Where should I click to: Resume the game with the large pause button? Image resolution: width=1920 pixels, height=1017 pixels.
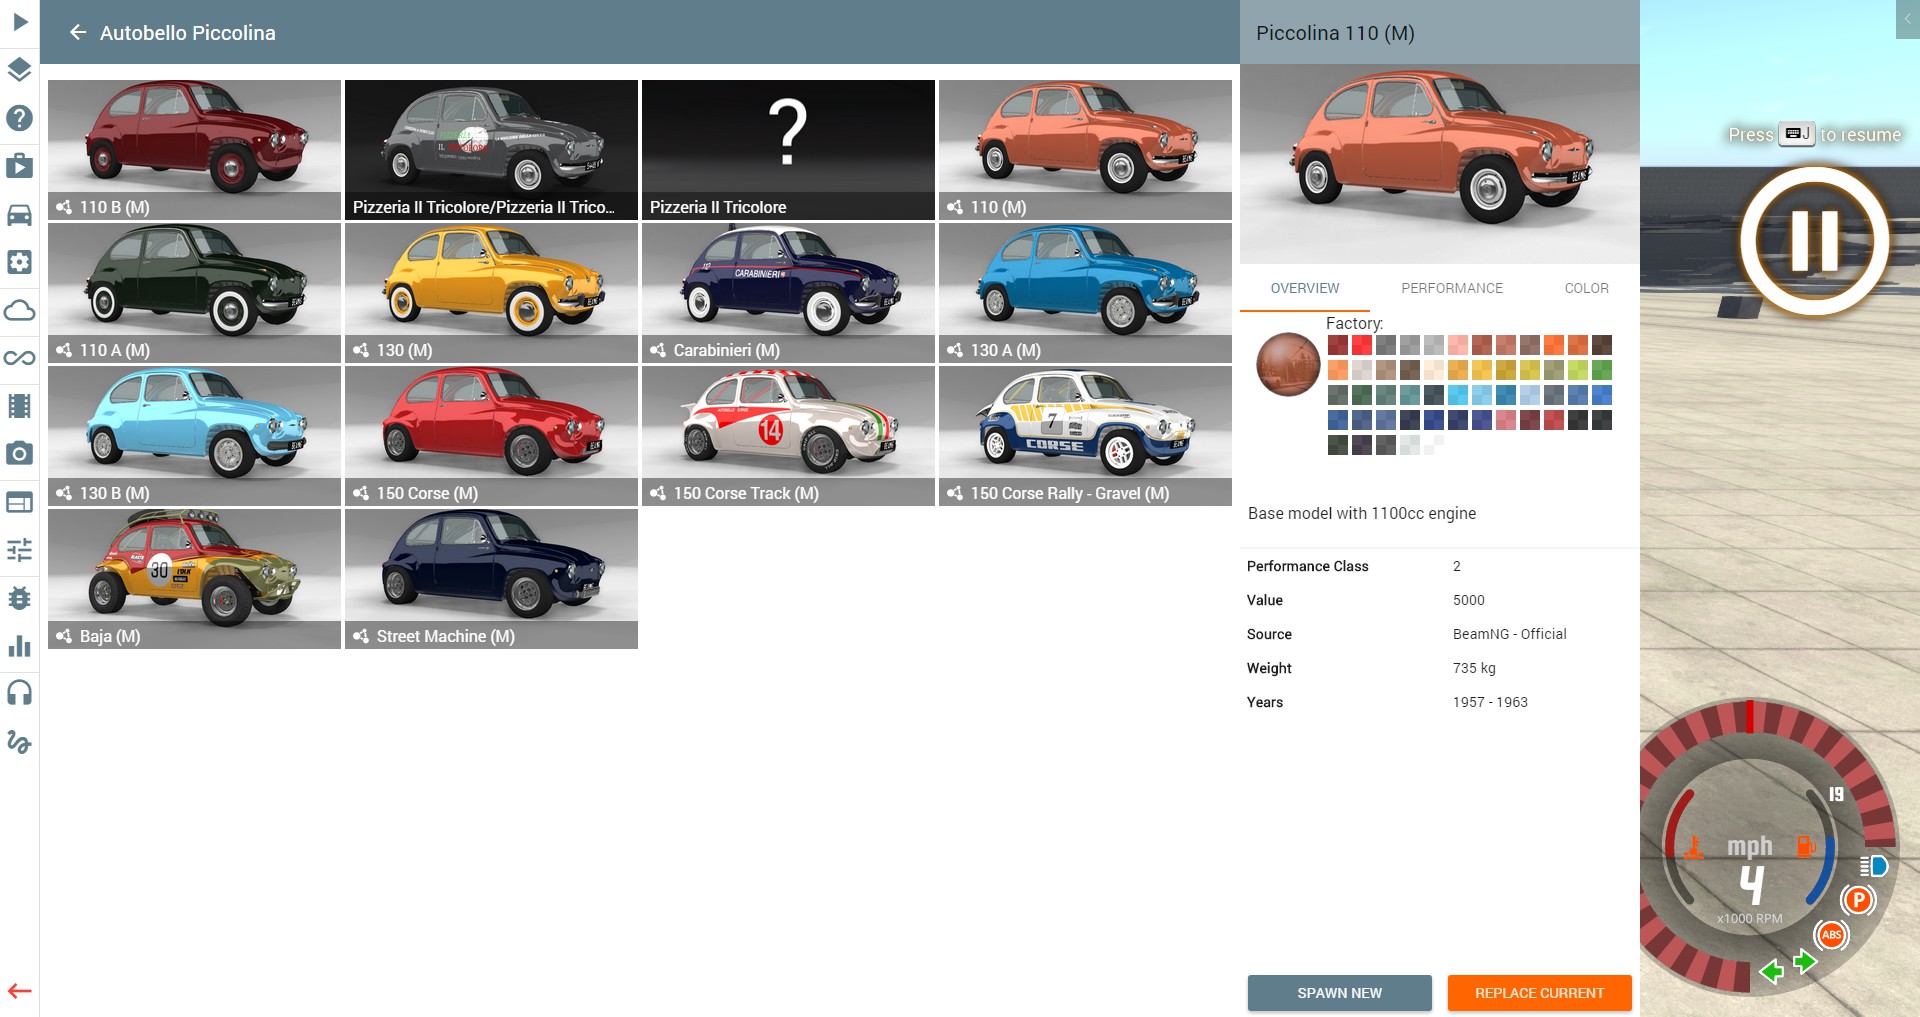click(x=1814, y=241)
